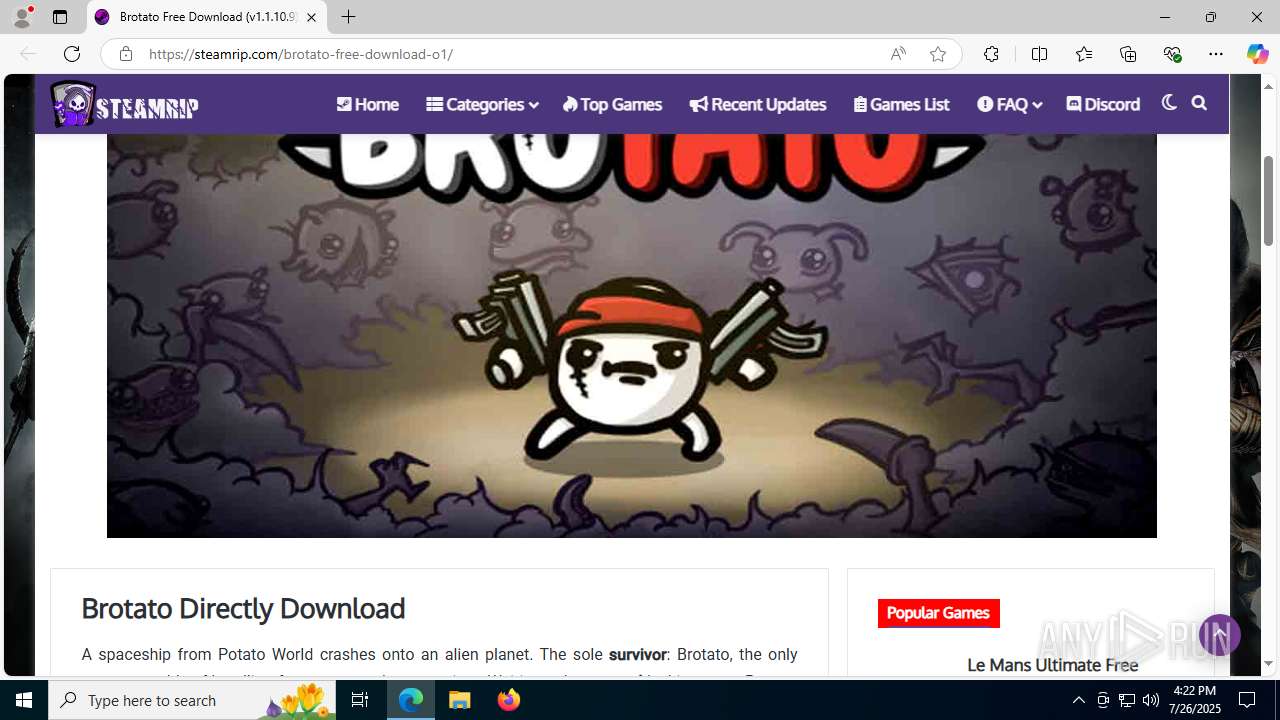This screenshot has height=720, width=1280.
Task: Click the Popular Games label
Action: 938,613
